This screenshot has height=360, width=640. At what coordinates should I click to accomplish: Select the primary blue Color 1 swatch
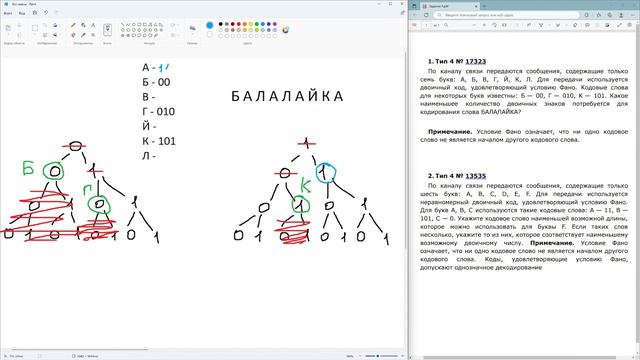(x=210, y=25)
